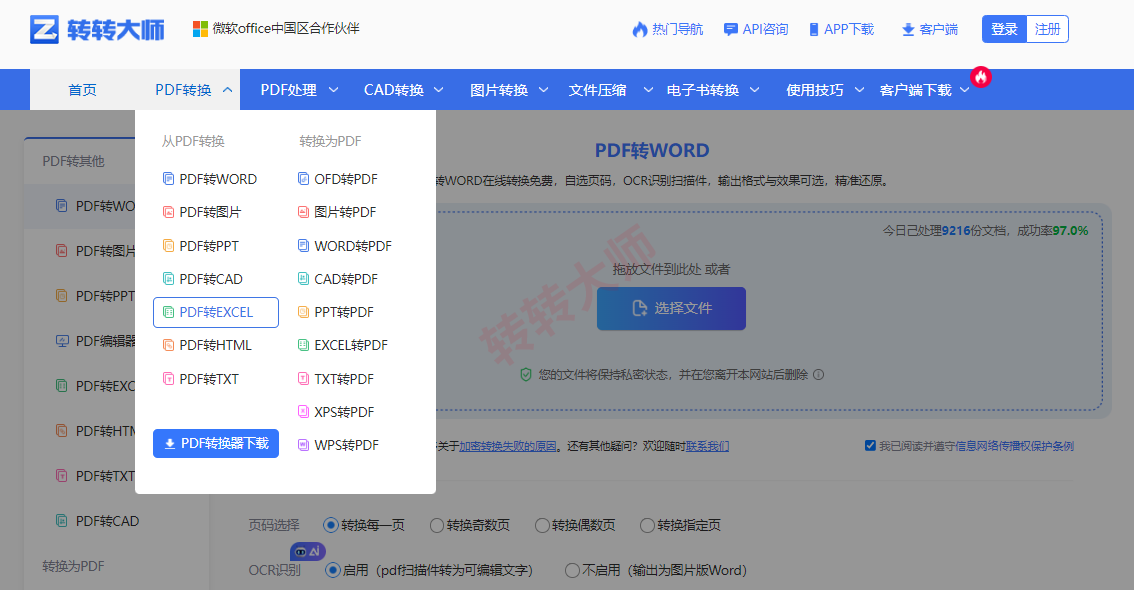Click the red hot-flame badge icon
Screen dimensions: 1134x590
pos(981,77)
